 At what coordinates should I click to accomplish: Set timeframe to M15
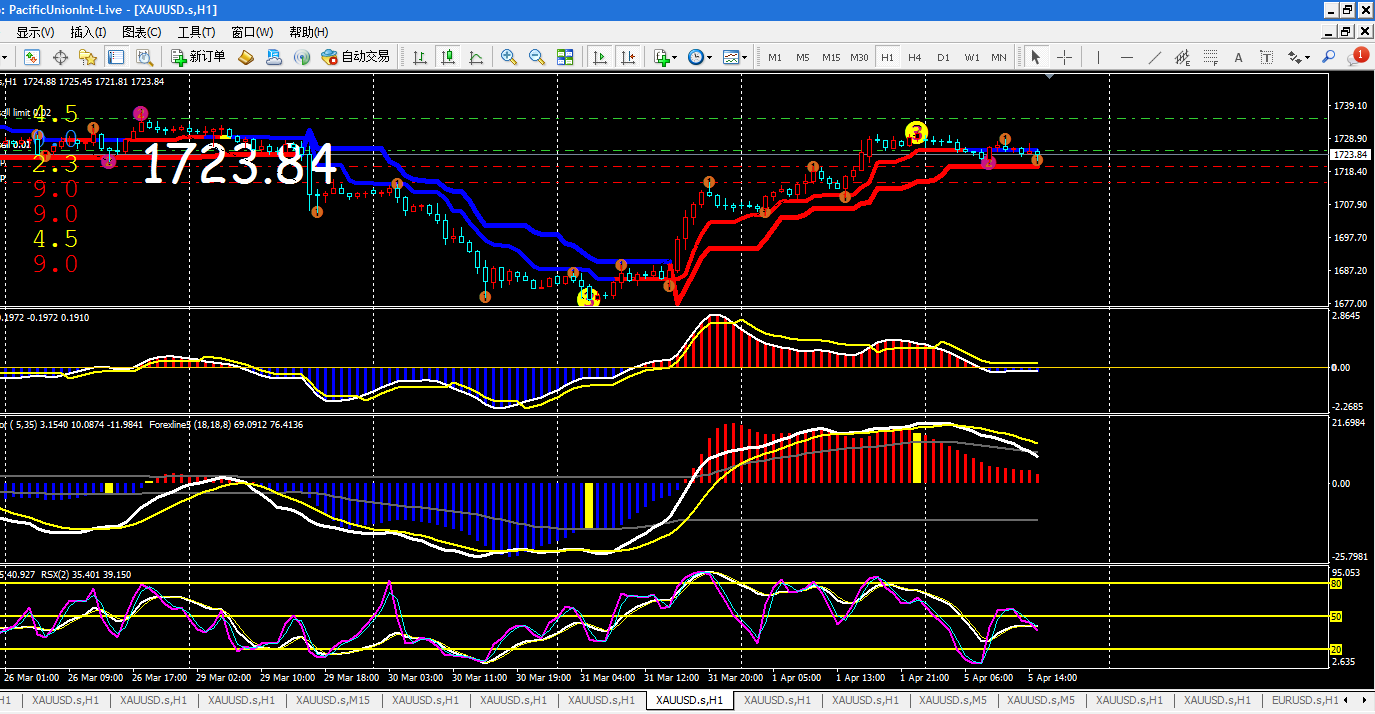pyautogui.click(x=831, y=57)
